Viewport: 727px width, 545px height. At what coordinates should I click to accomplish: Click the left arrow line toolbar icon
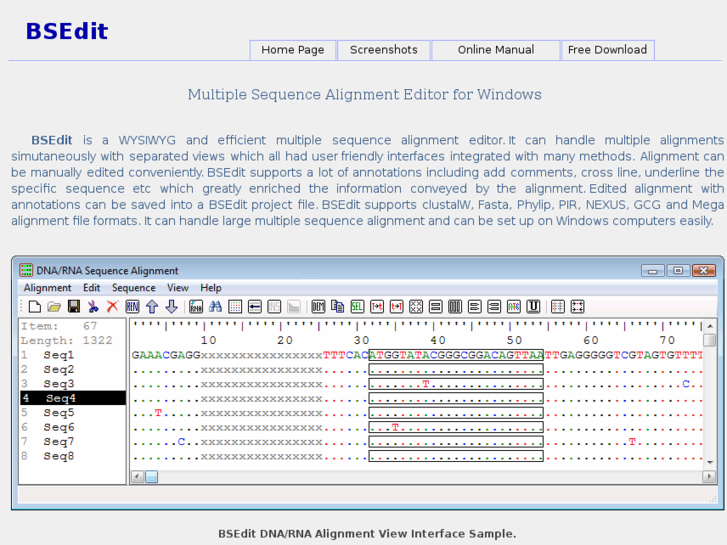tap(255, 307)
